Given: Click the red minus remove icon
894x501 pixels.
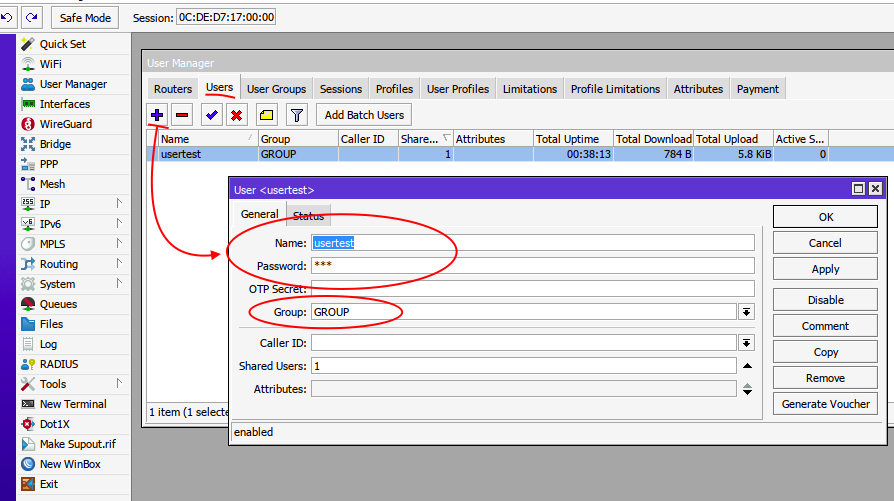Looking at the screenshot, I should (182, 115).
